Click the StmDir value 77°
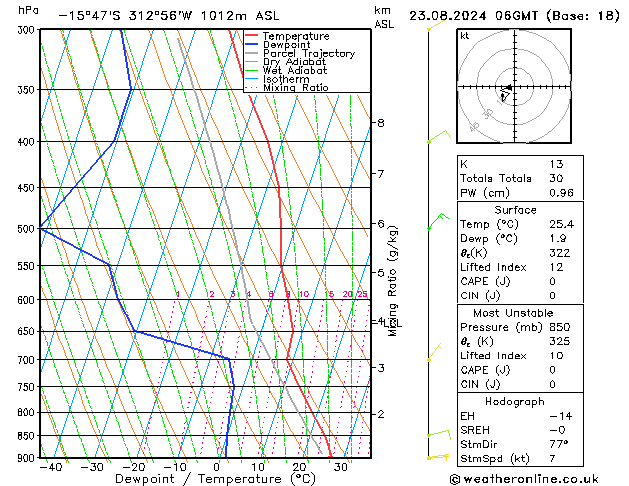The height and width of the screenshot is (486, 629). [x=559, y=444]
